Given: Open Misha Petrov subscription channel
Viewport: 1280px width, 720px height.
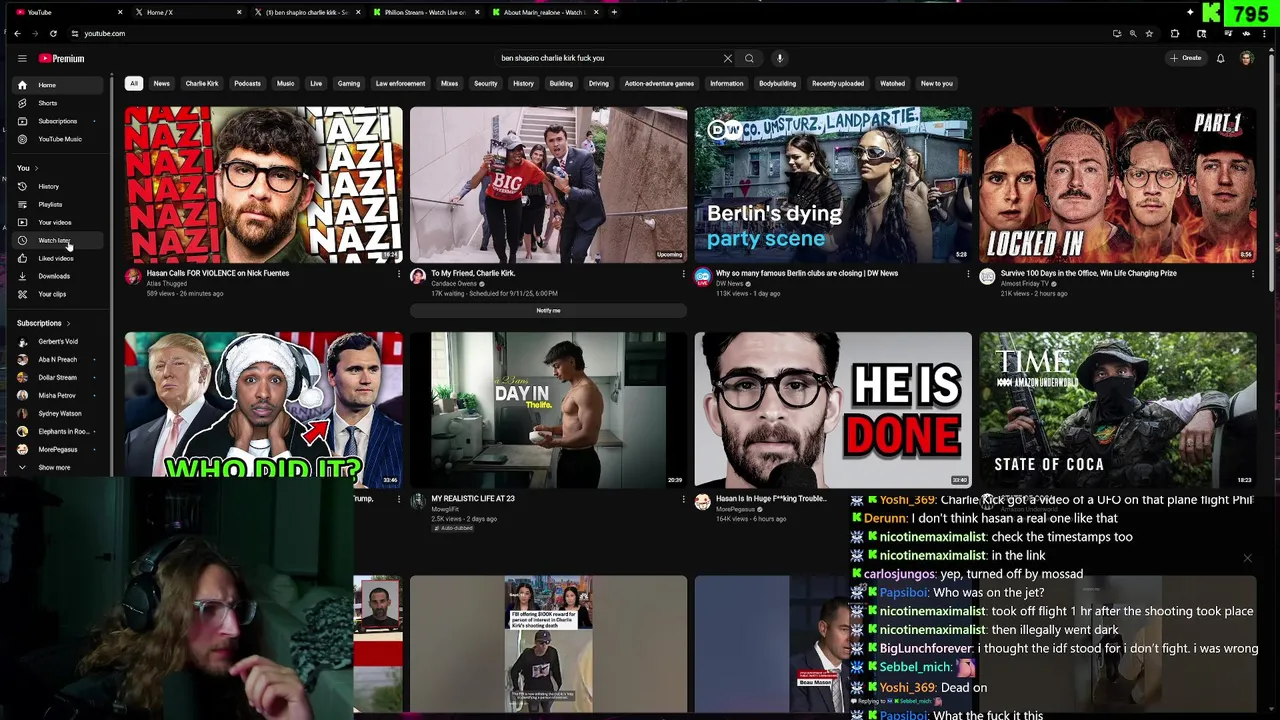Looking at the screenshot, I should (57, 395).
